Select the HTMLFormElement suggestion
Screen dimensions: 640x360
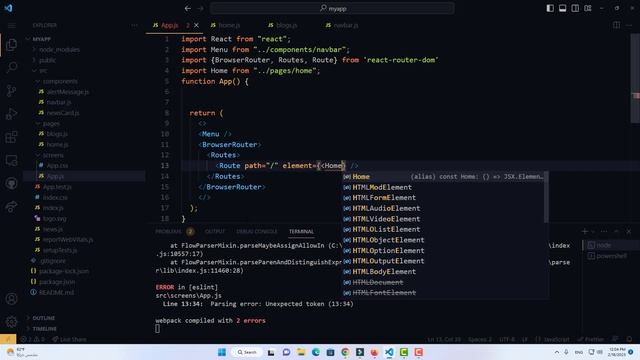point(443,198)
